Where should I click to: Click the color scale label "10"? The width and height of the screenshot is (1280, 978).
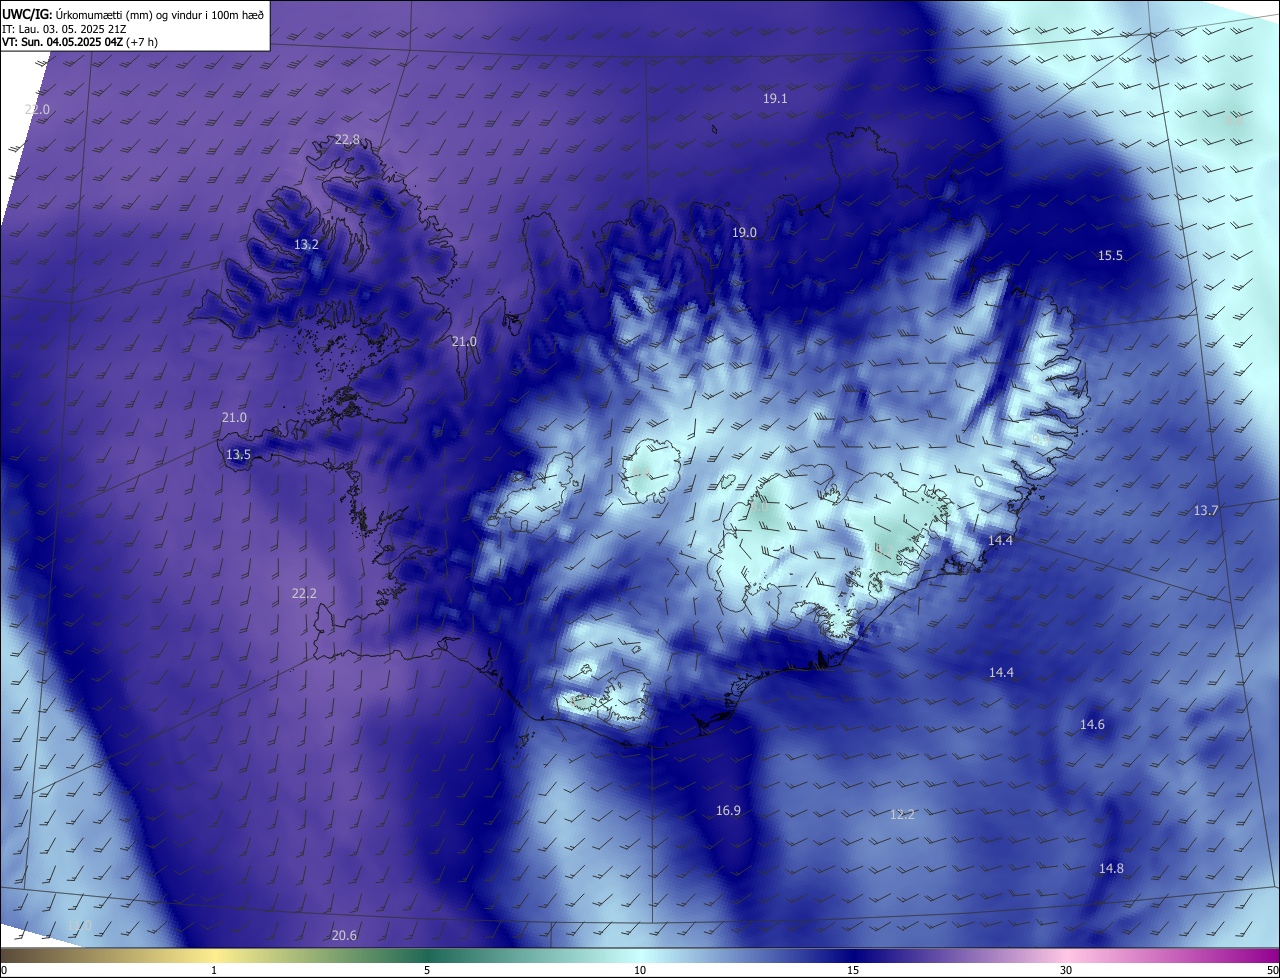640,970
